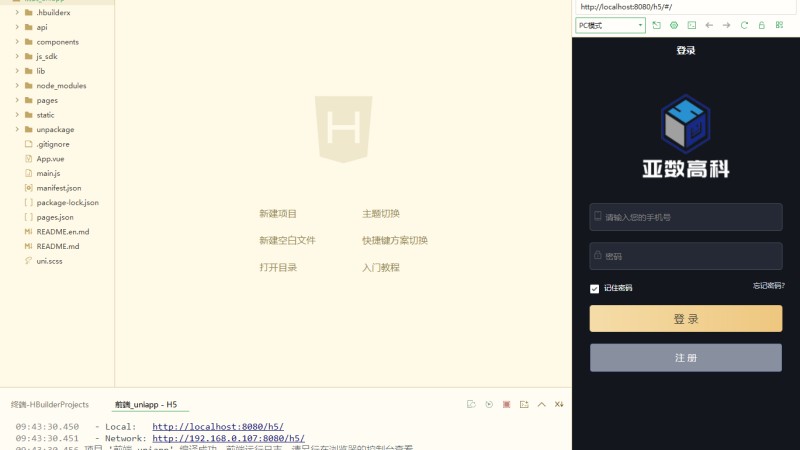
Task: Click the pages.json bracket icon
Action: coord(29,217)
